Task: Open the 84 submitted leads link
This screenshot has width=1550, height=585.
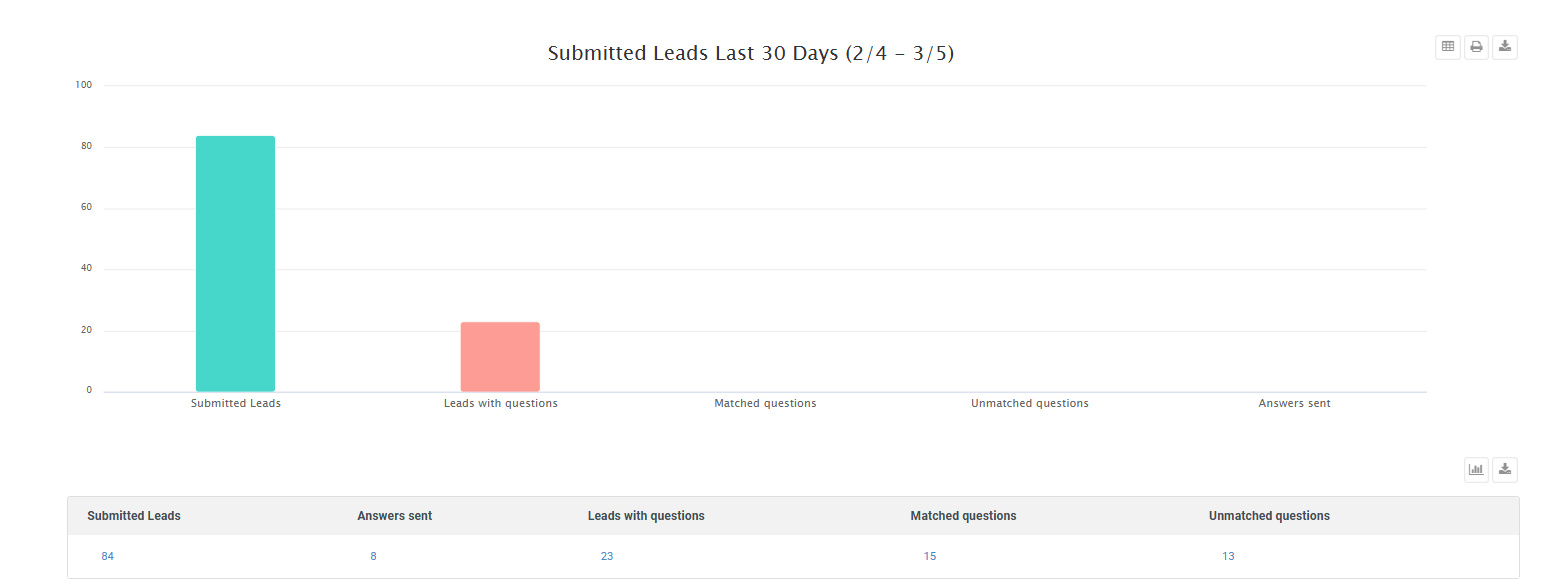Action: tap(108, 556)
